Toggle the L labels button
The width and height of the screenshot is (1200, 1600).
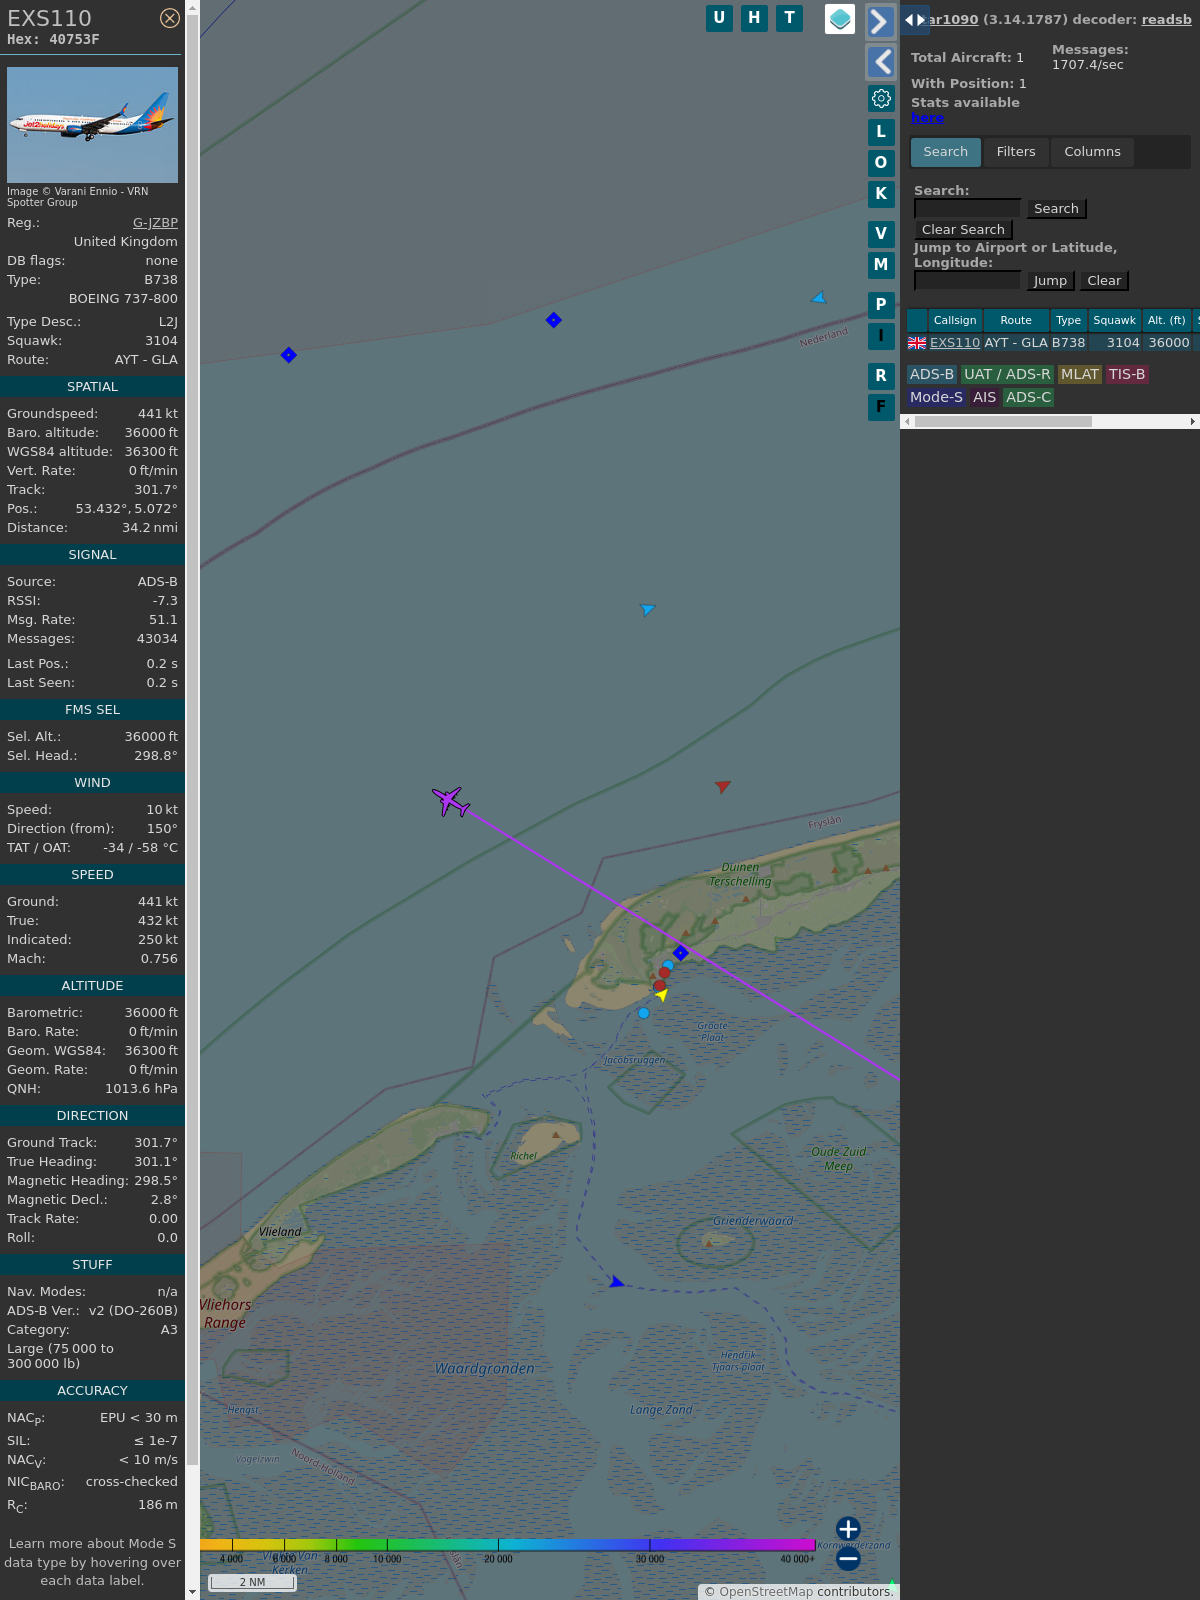click(881, 132)
